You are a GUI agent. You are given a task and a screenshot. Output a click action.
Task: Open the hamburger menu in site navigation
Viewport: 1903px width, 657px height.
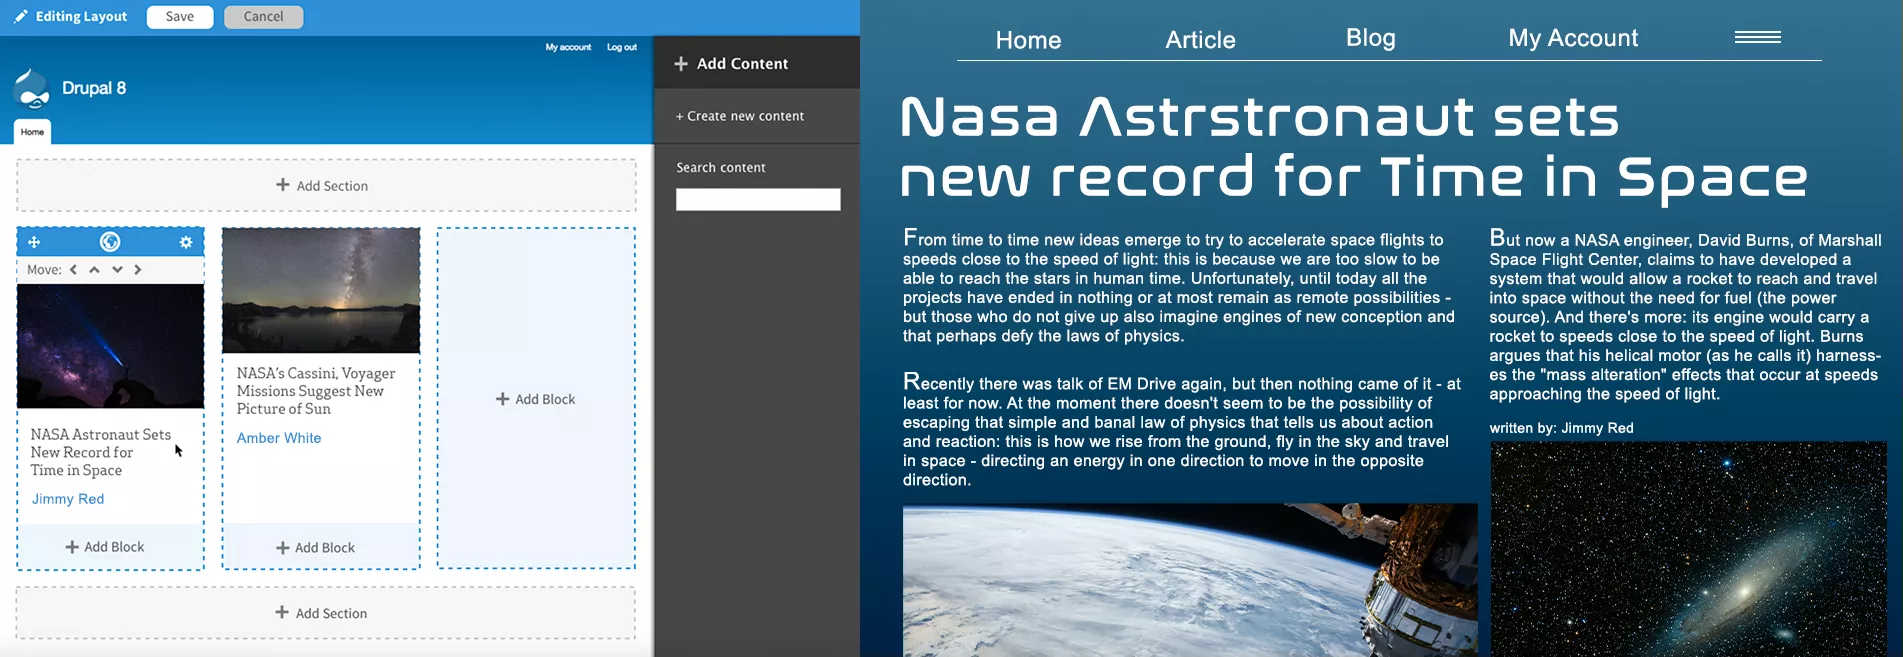pyautogui.click(x=1757, y=38)
